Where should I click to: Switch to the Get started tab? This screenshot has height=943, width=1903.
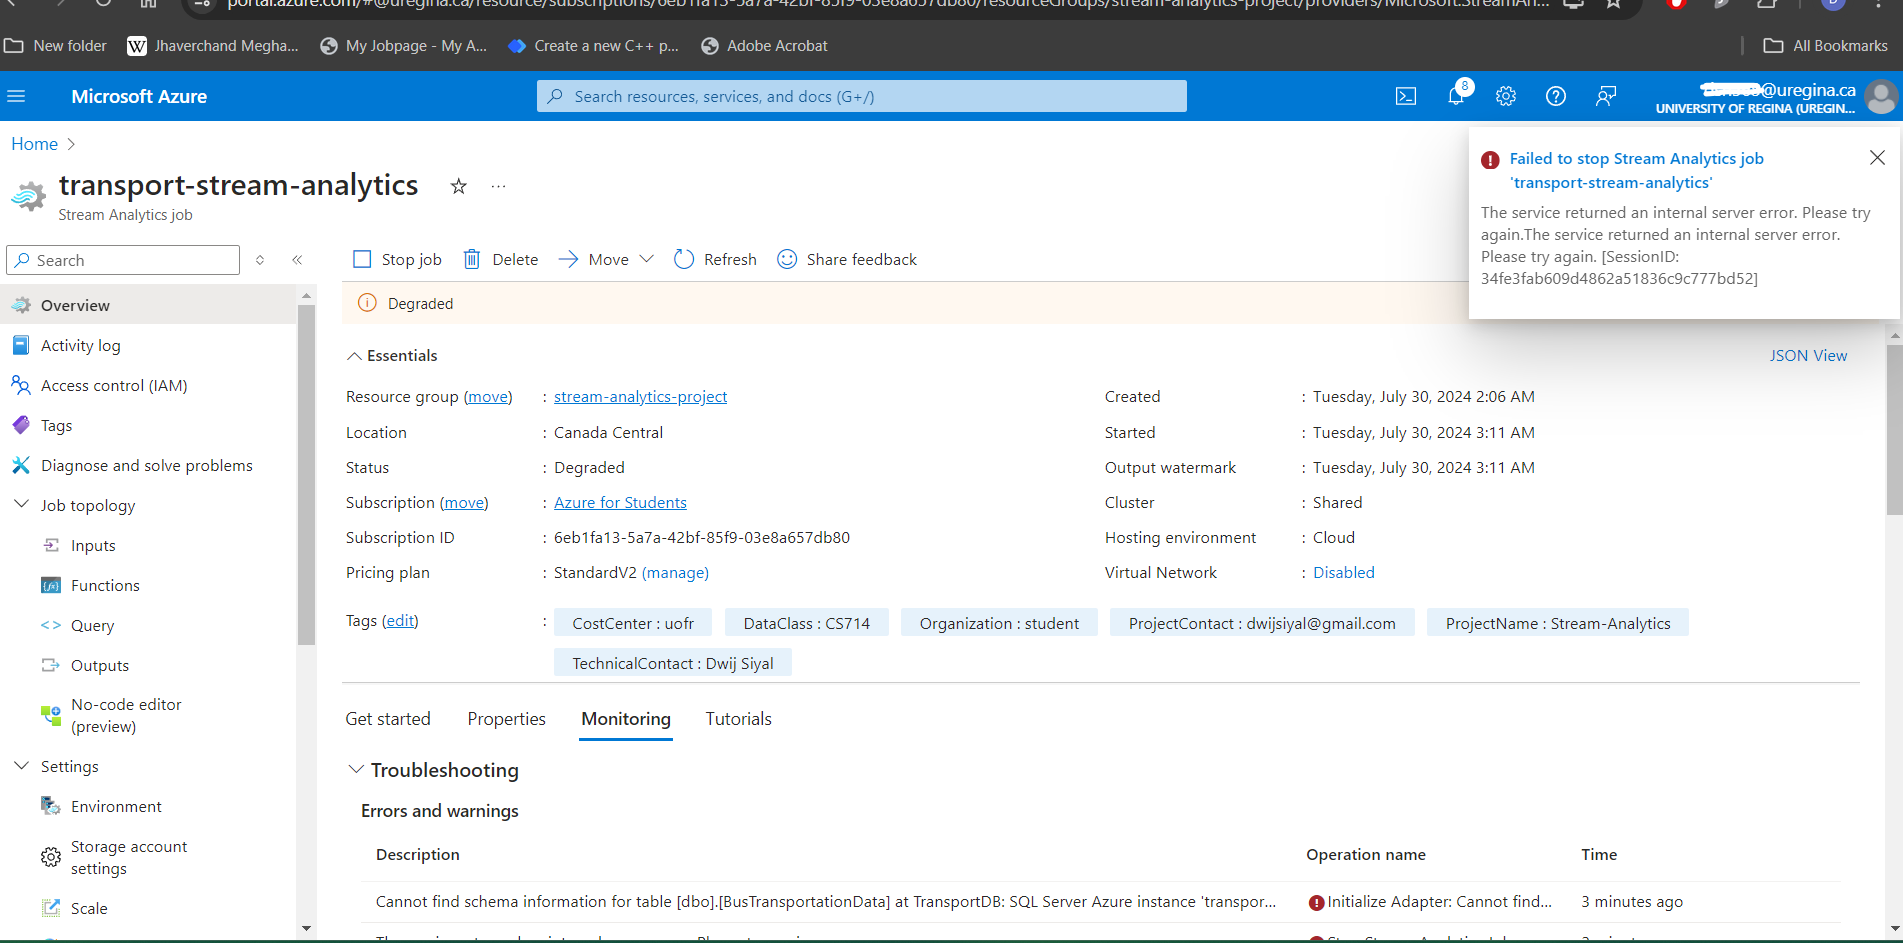pos(388,719)
